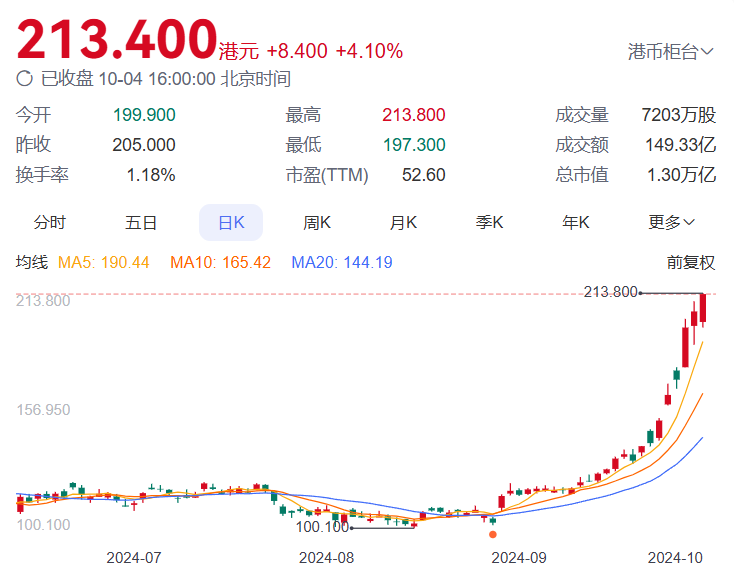This screenshot has width=734, height=577.
Task: Click the 总市值 value 1.30万亿
Action: point(682,175)
